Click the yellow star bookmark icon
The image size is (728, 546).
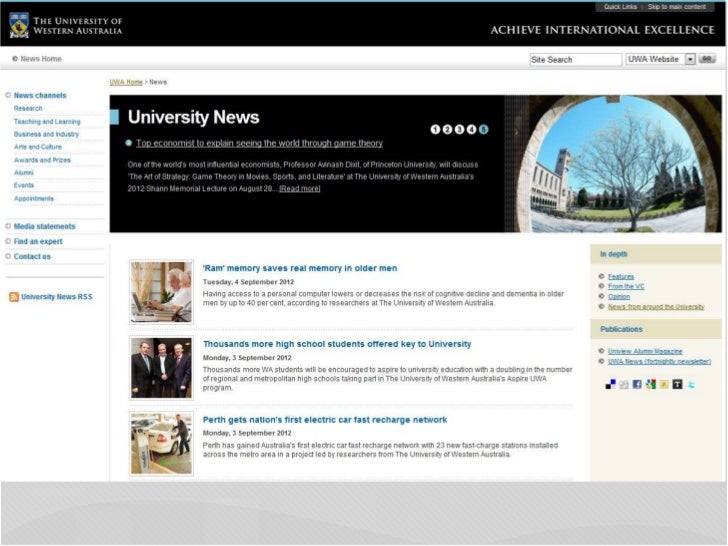point(664,384)
